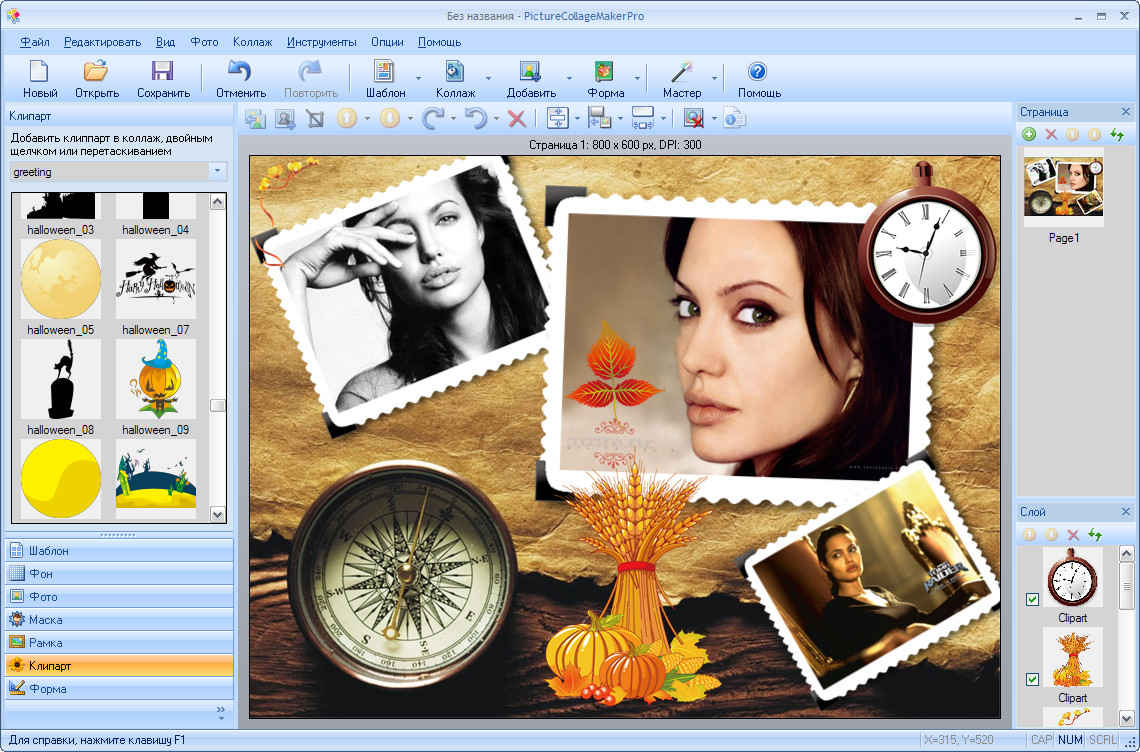
Task: Add a new page with the green plus icon
Action: click(x=1029, y=133)
